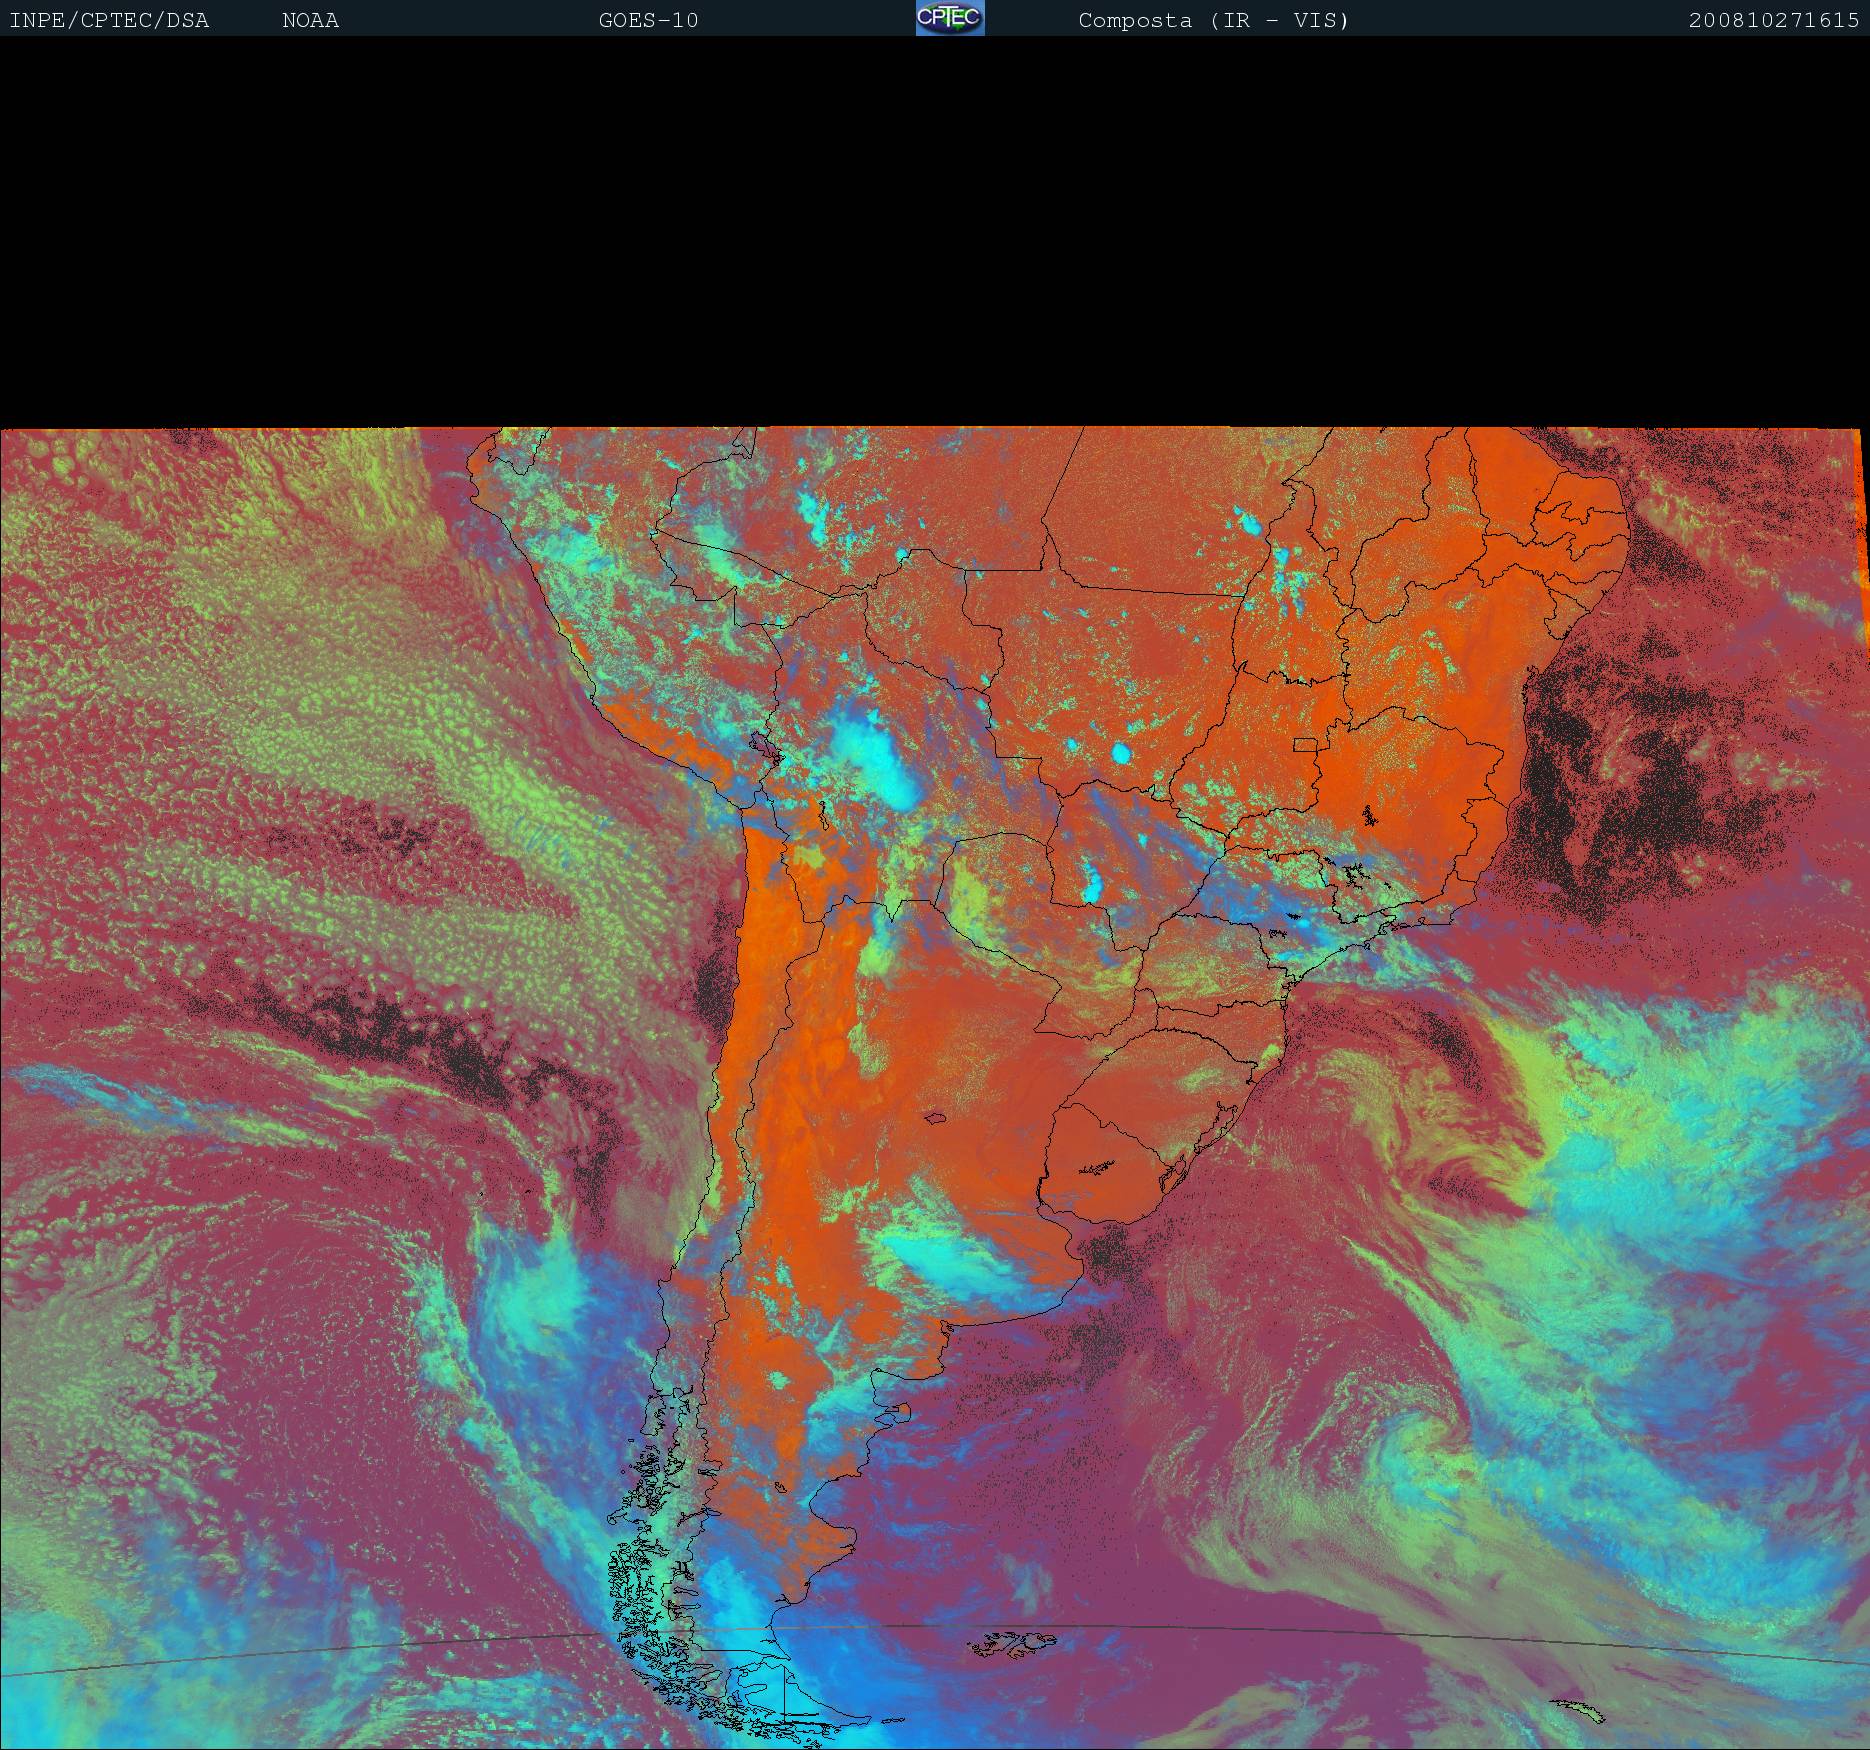Select the NOAA label in the header
This screenshot has width=1870, height=1750.
tap(310, 20)
